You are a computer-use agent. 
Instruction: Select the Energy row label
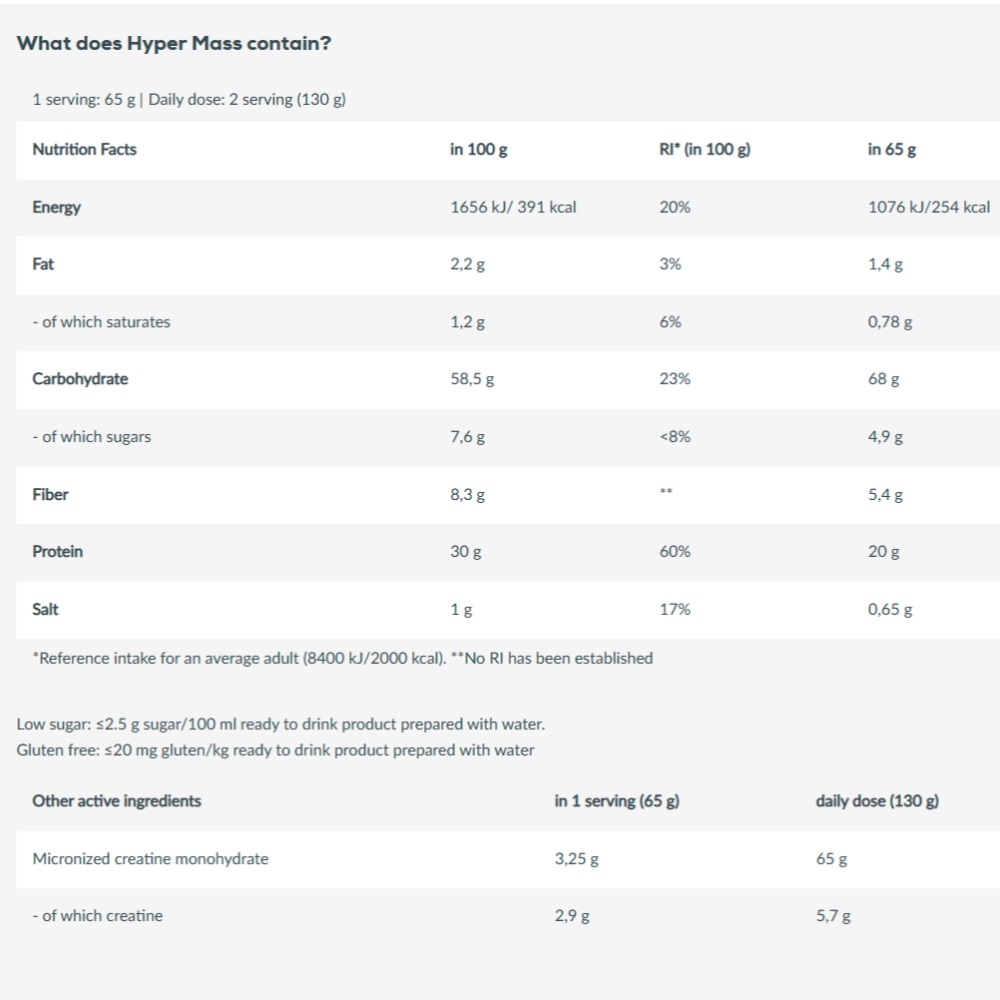pos(56,207)
